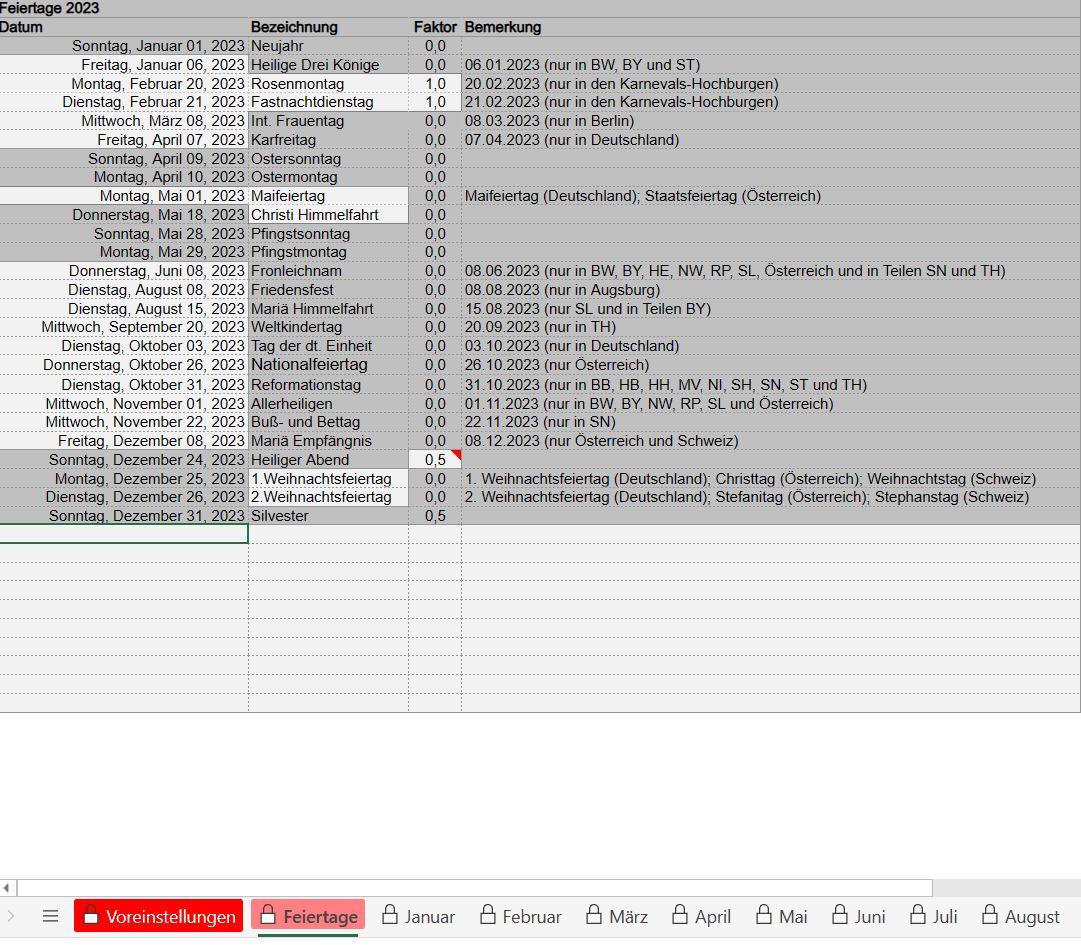The image size is (1081, 945).
Task: Select the Mariä Empfängnis cell
Action: (328, 440)
